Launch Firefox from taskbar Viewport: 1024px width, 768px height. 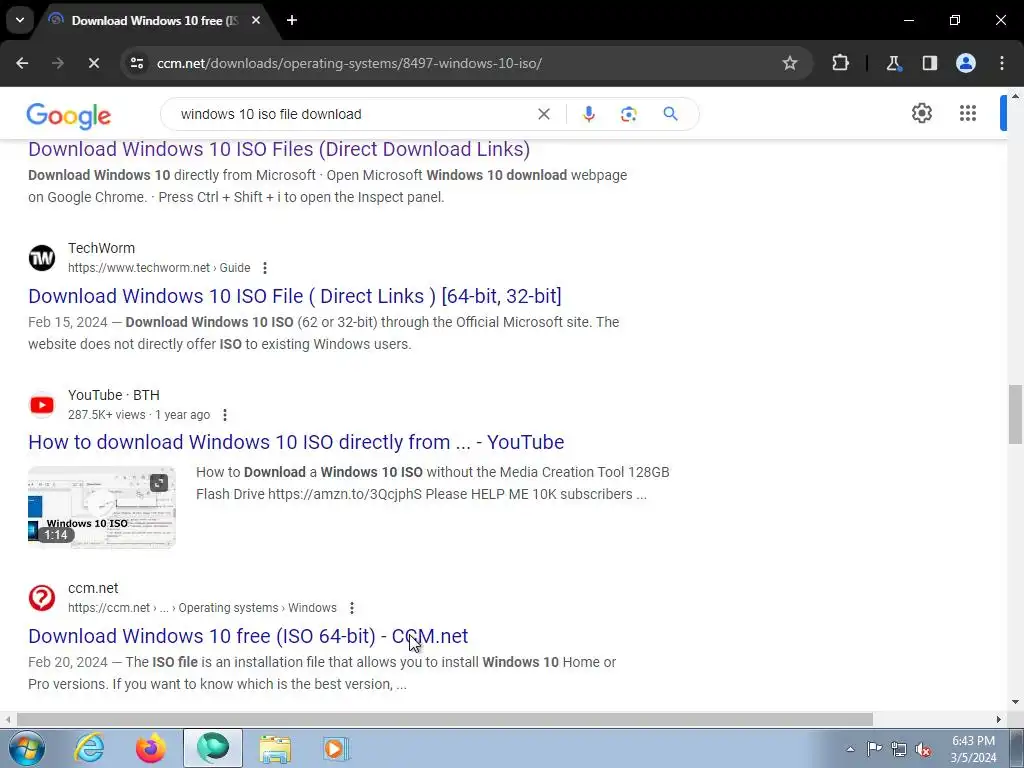[150, 748]
